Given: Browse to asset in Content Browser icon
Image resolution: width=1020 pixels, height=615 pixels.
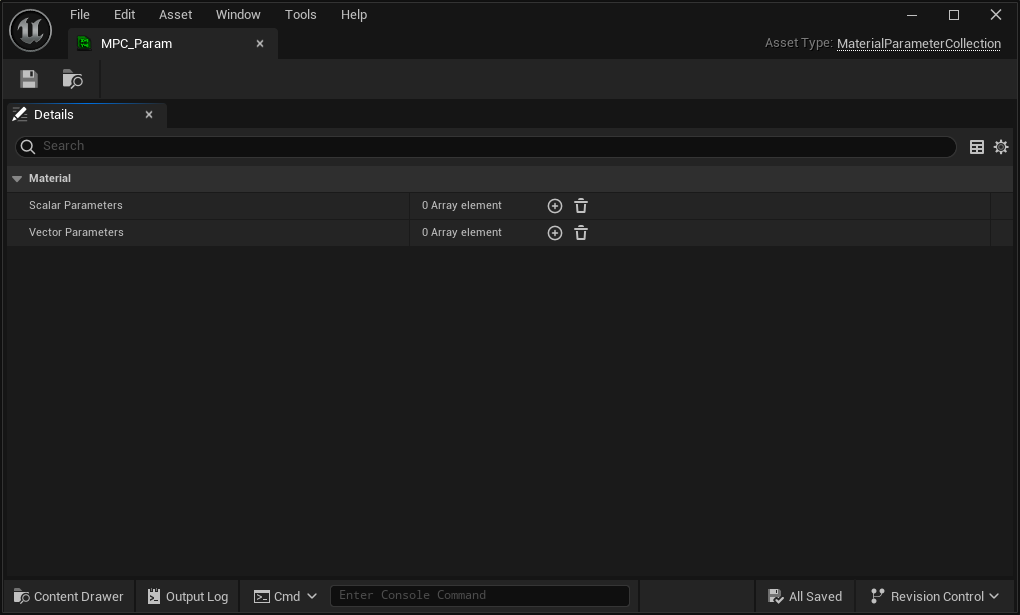Looking at the screenshot, I should (72, 79).
